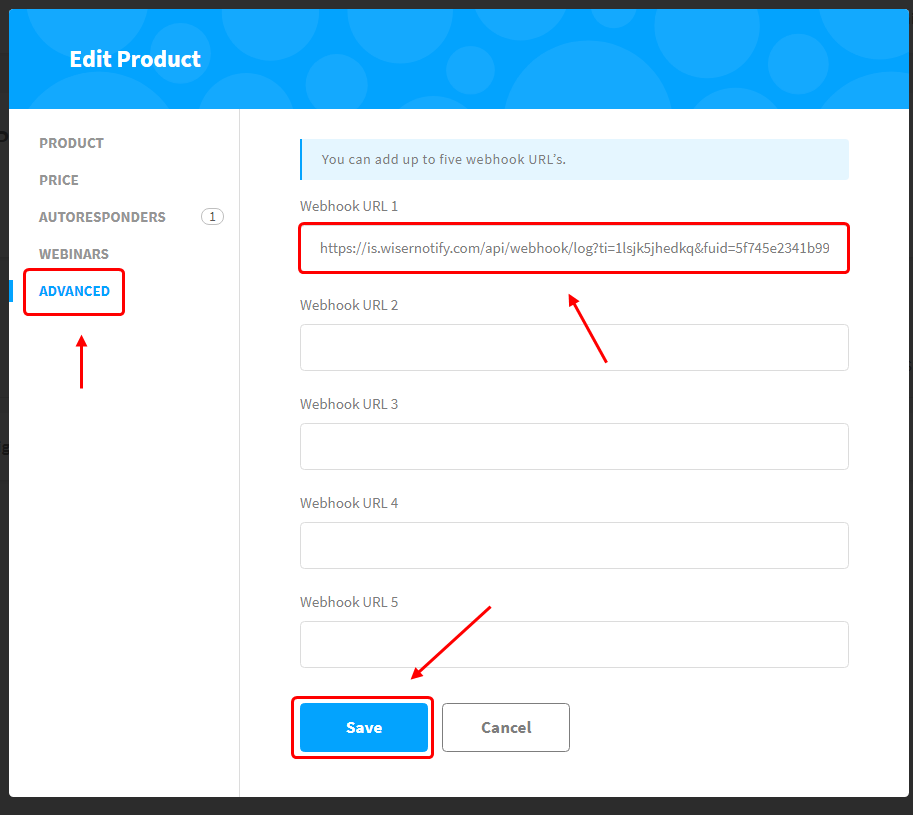Click the "Webhook URL 1" label
The height and width of the screenshot is (815, 913).
(349, 206)
